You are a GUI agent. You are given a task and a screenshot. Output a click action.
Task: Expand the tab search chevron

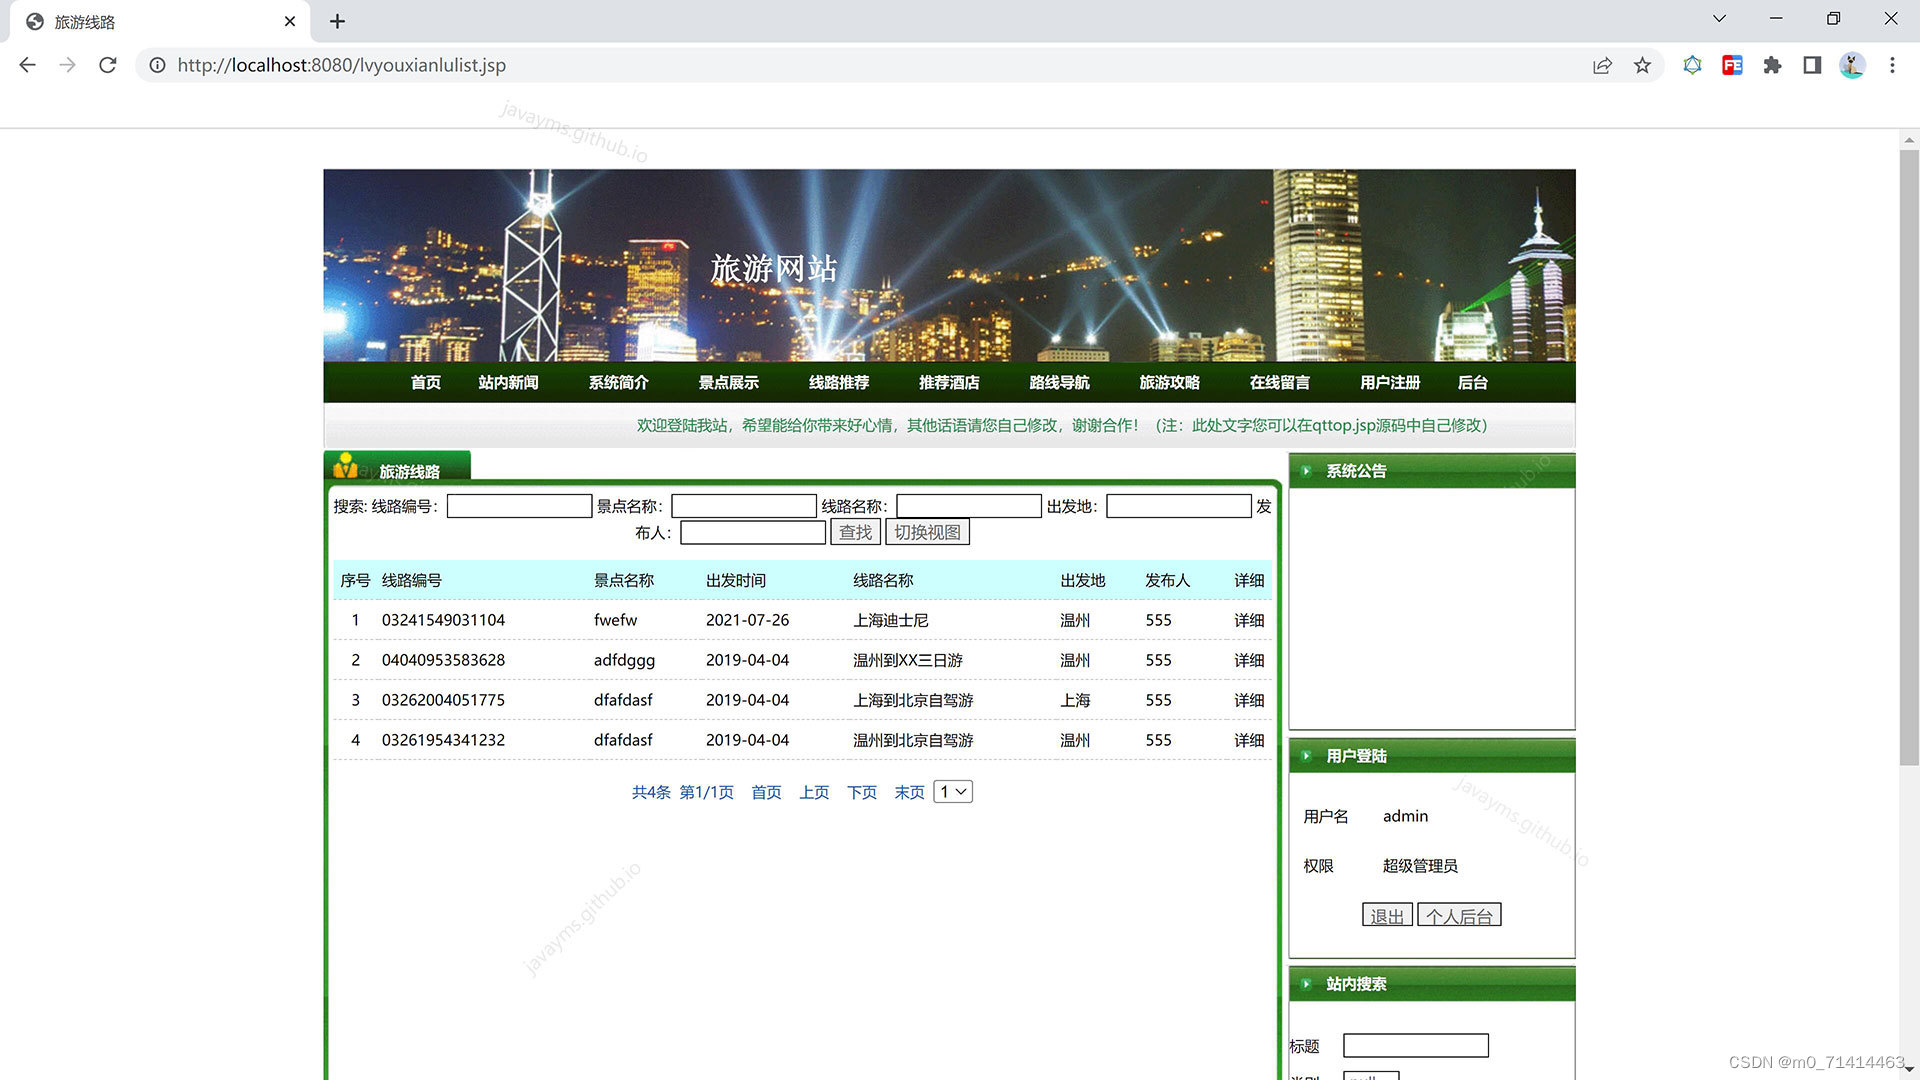[x=1719, y=19]
